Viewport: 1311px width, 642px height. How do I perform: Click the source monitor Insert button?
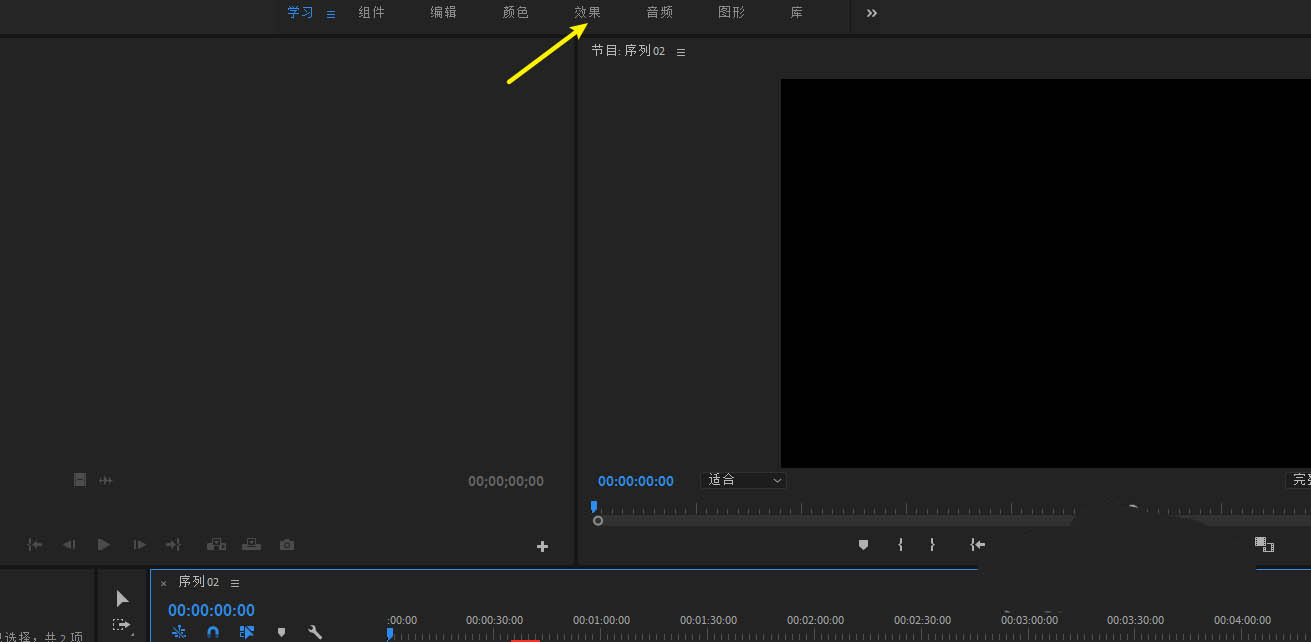(x=216, y=545)
